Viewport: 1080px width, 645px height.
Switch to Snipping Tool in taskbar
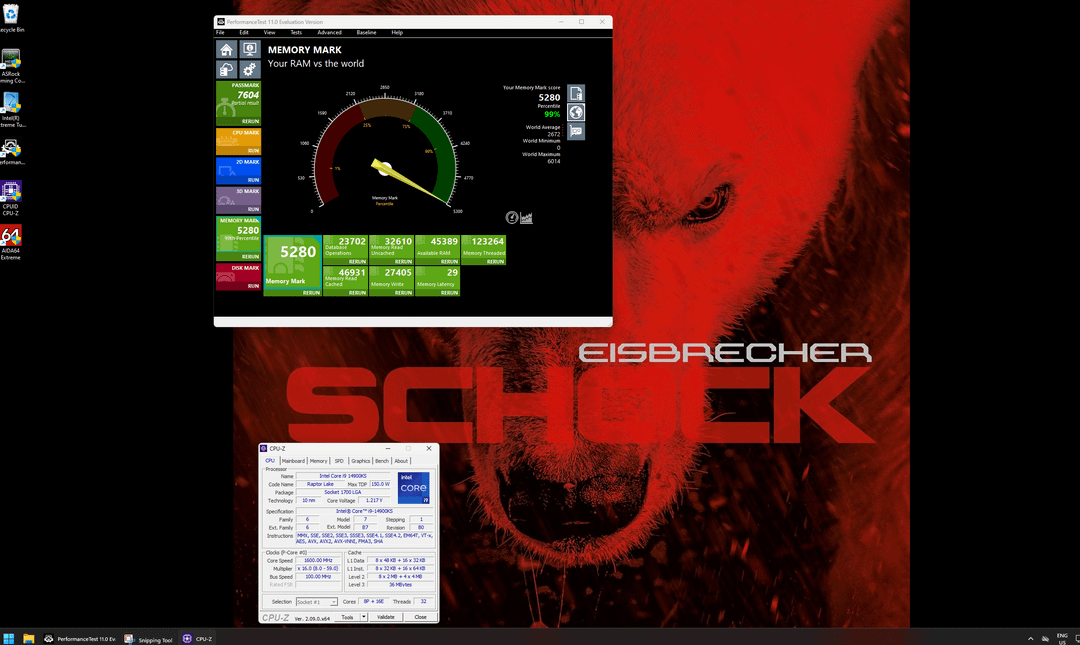click(148, 639)
